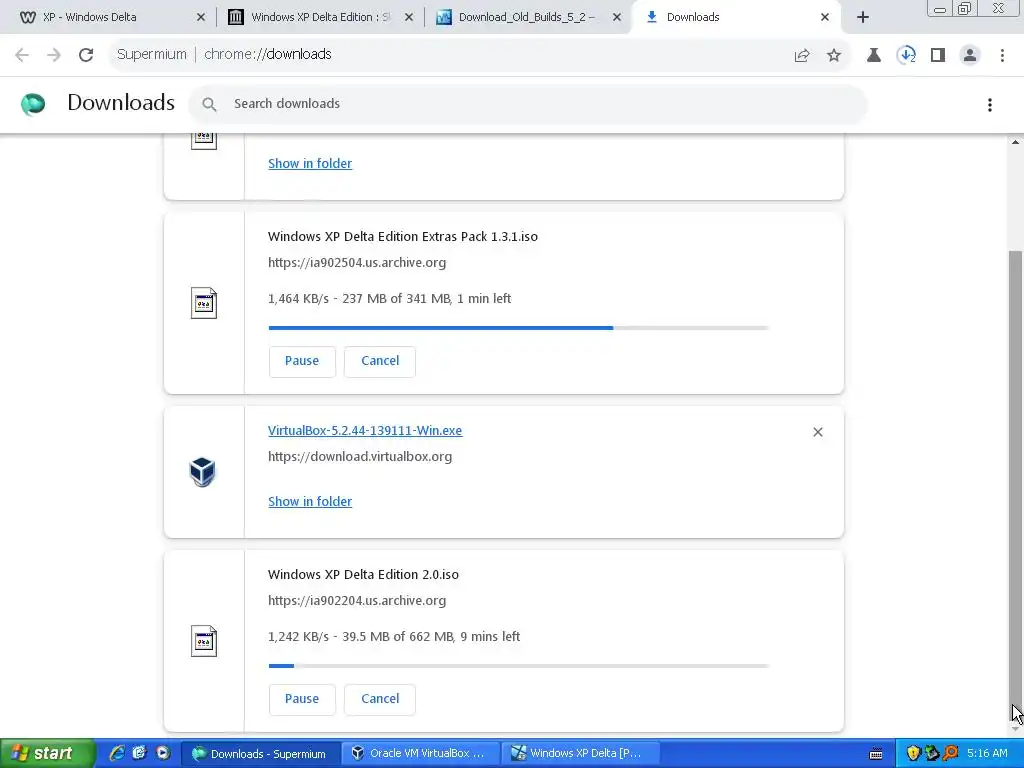Open the browser three-dot menu
Viewport: 1024px width, 768px height.
coord(1002,56)
